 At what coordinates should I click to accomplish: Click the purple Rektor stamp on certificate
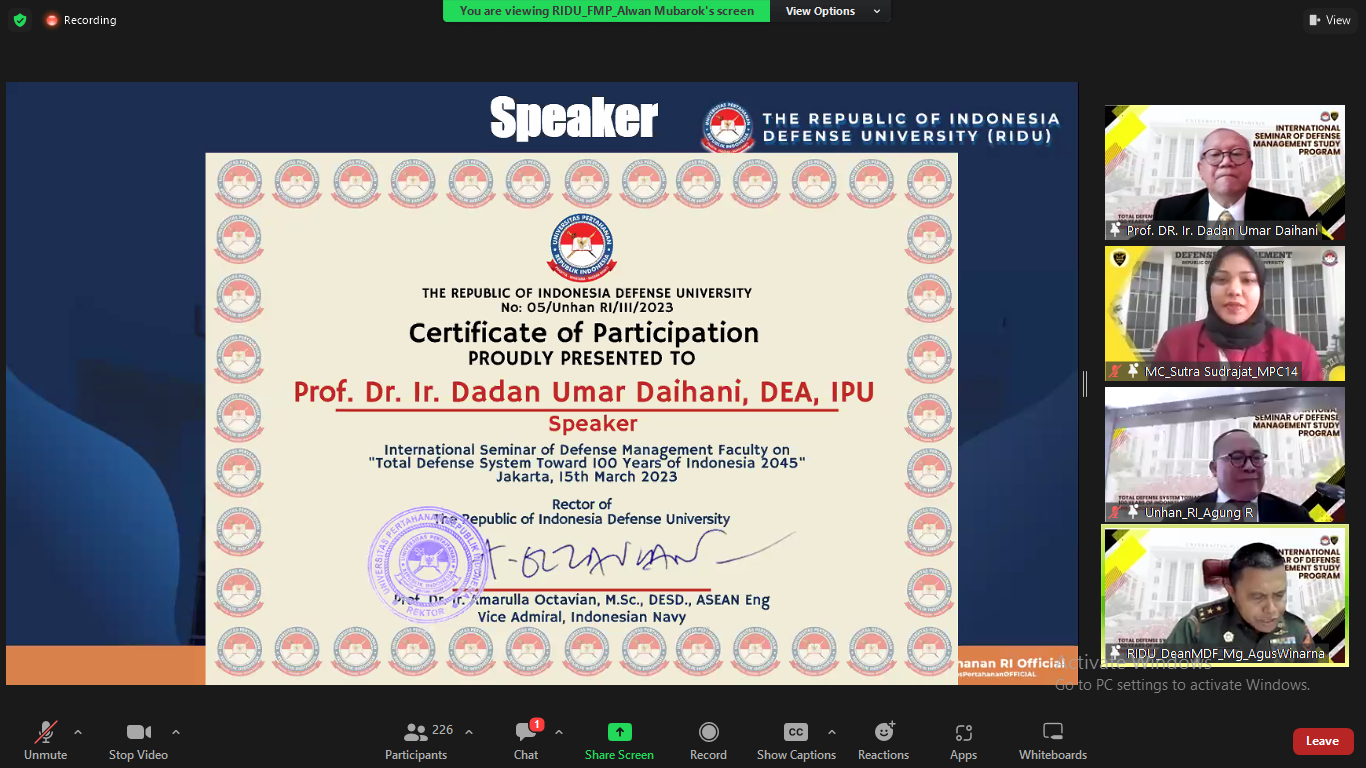click(x=428, y=565)
